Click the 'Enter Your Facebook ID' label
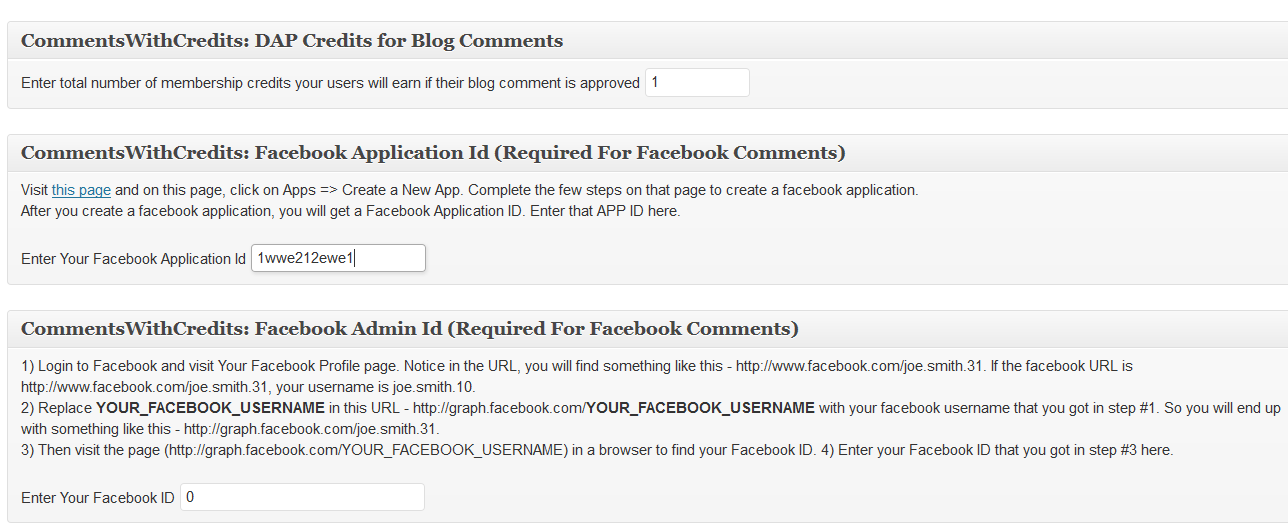Screen dimensions: 1288x524 98,498
